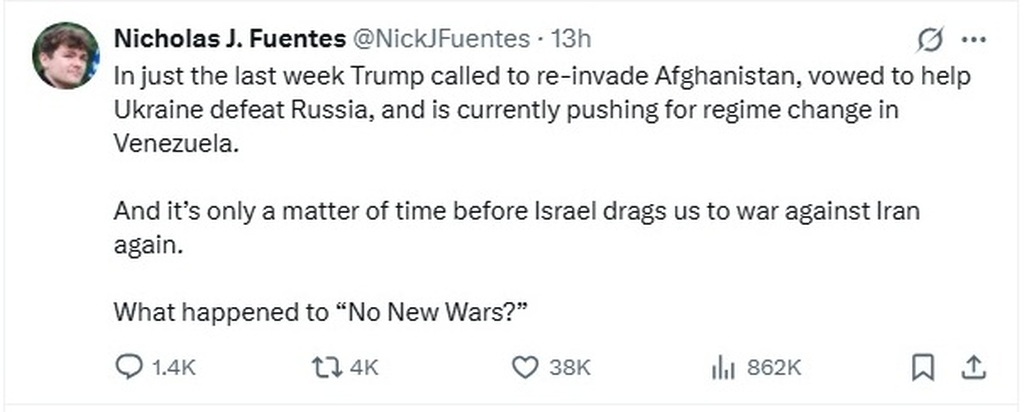Click the 4K reposts count
1024x412 pixels.
(364, 368)
